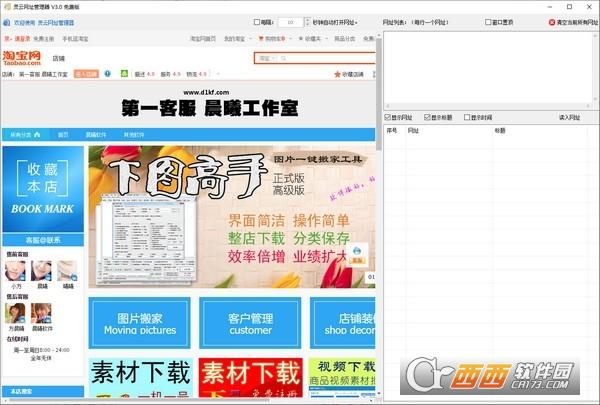Expand the favorites dropdown in Taobao nav

(x=328, y=39)
